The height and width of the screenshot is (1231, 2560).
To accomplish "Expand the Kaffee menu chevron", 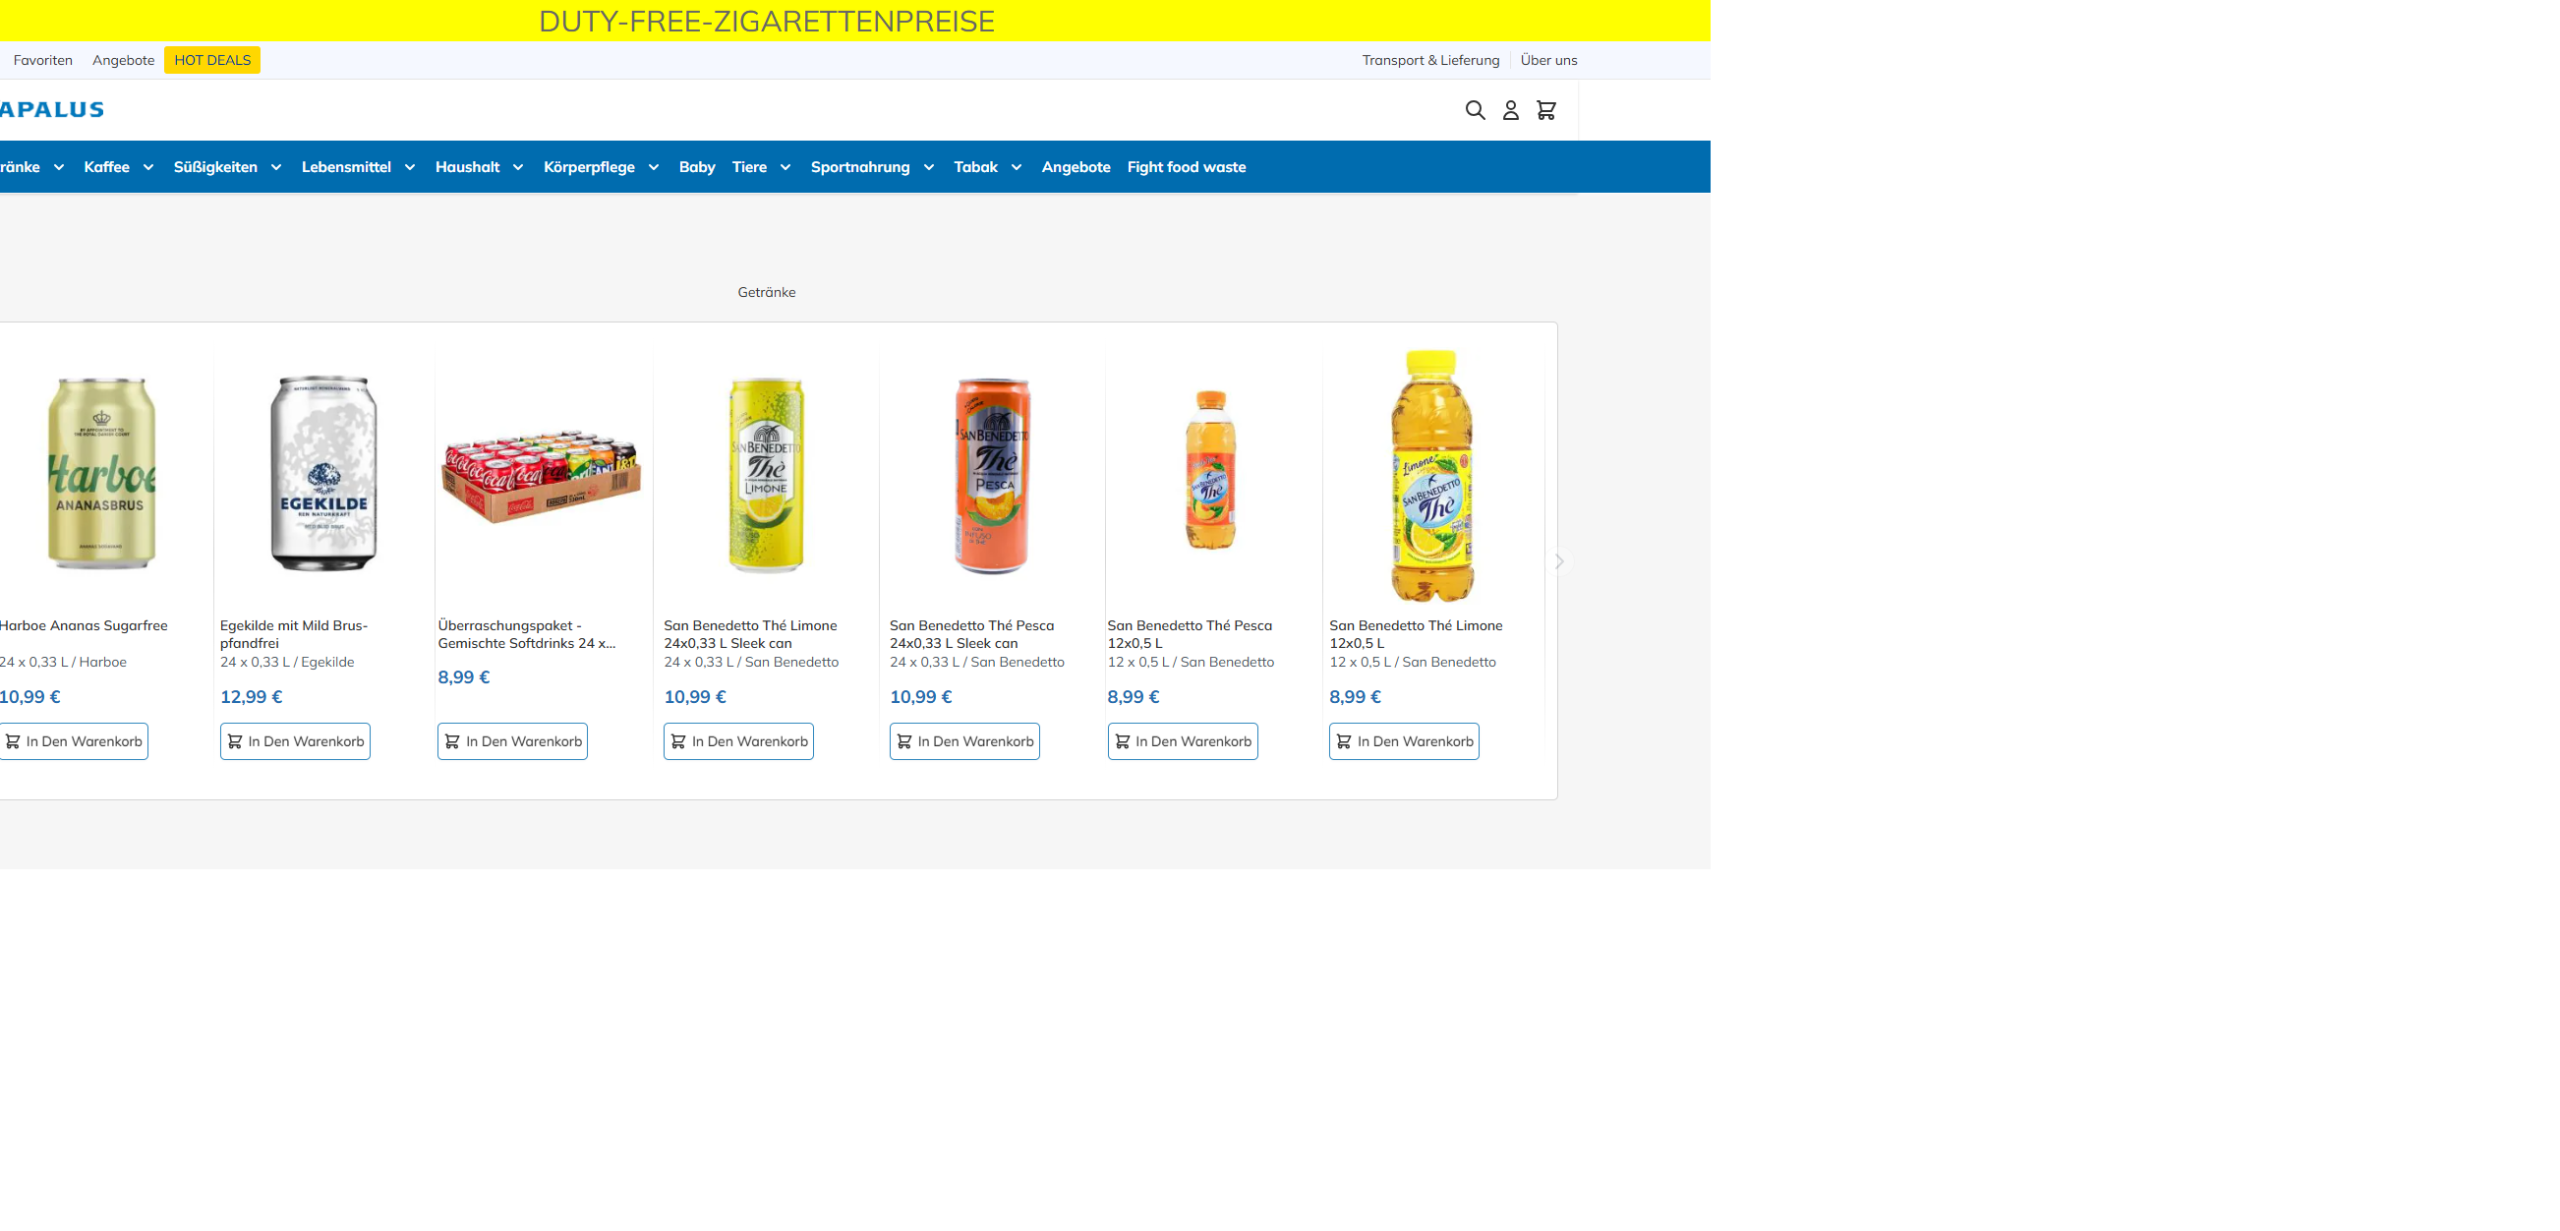I will point(148,167).
